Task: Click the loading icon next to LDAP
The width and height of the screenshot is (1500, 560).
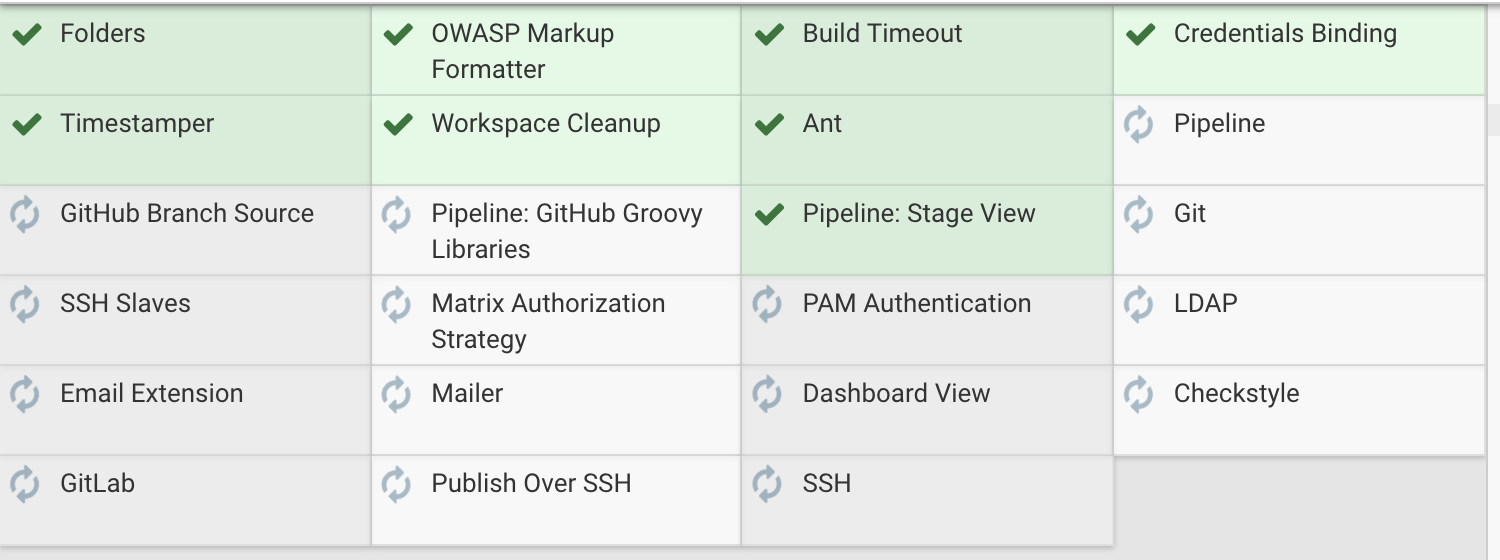Action: tap(1139, 305)
